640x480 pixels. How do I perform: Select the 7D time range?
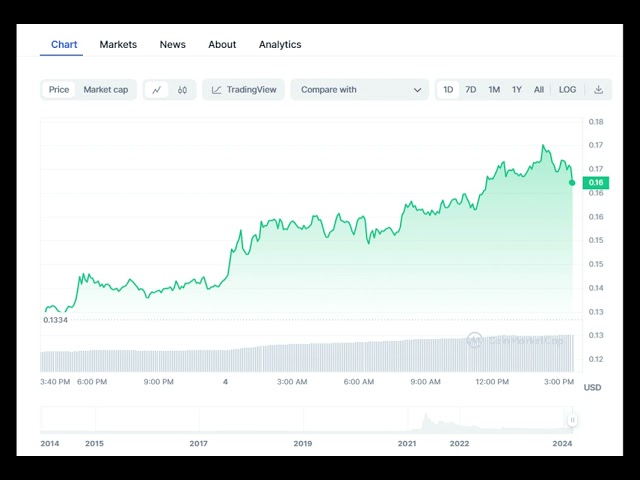tap(470, 90)
